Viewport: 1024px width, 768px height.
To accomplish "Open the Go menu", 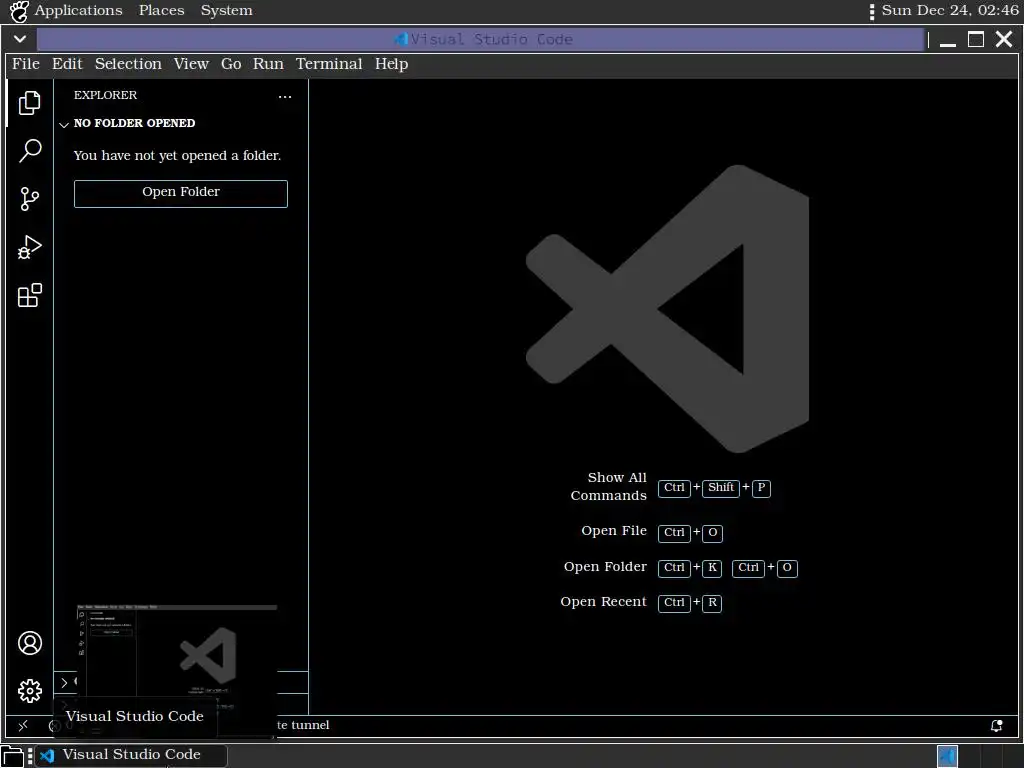I will point(231,64).
